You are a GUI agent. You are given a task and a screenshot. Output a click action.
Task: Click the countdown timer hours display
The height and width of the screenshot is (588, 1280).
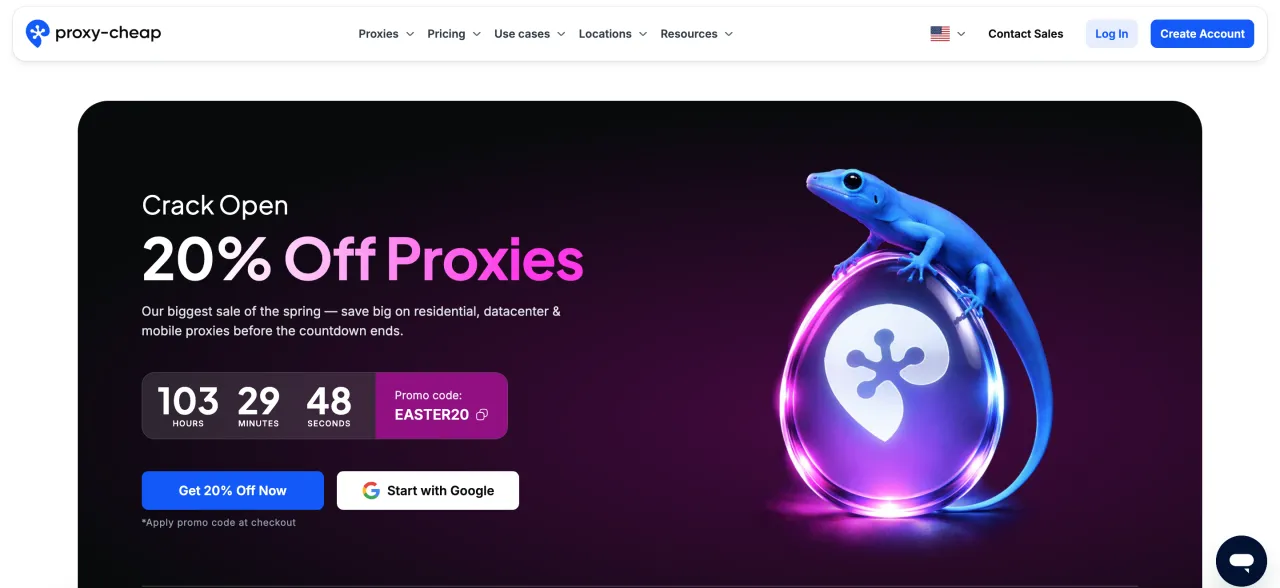pyautogui.click(x=188, y=406)
